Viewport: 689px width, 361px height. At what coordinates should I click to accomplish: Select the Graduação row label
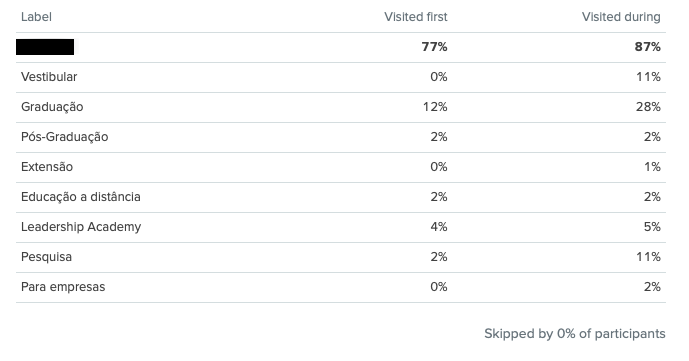point(52,107)
